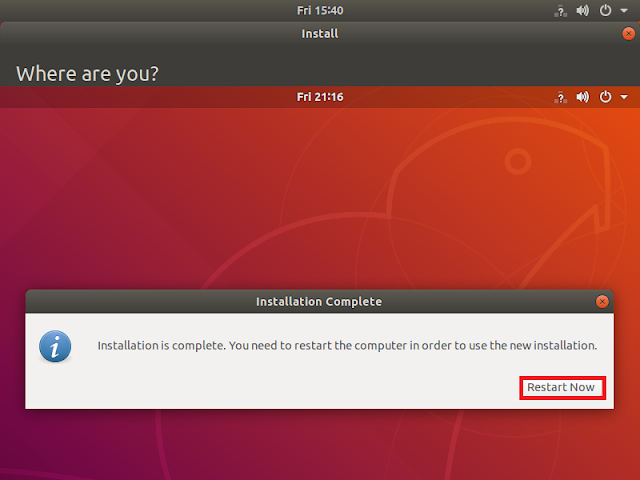
Task: Open the Fri 15:40 clock menu
Action: (319, 10)
